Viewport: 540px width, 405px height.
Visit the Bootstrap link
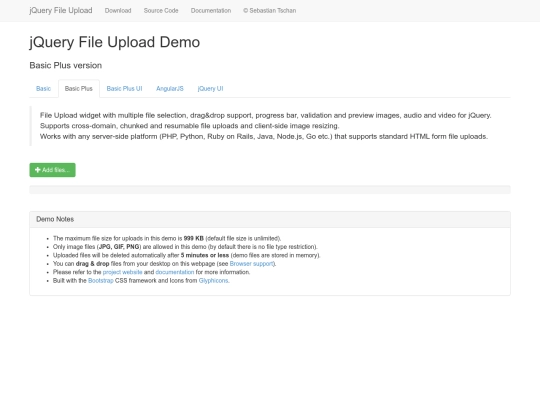[x=101, y=280]
